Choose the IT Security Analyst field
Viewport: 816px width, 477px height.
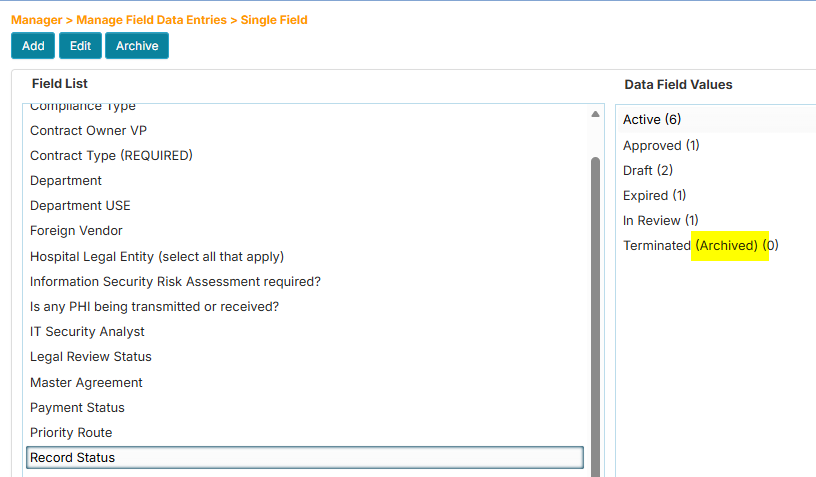pos(87,331)
